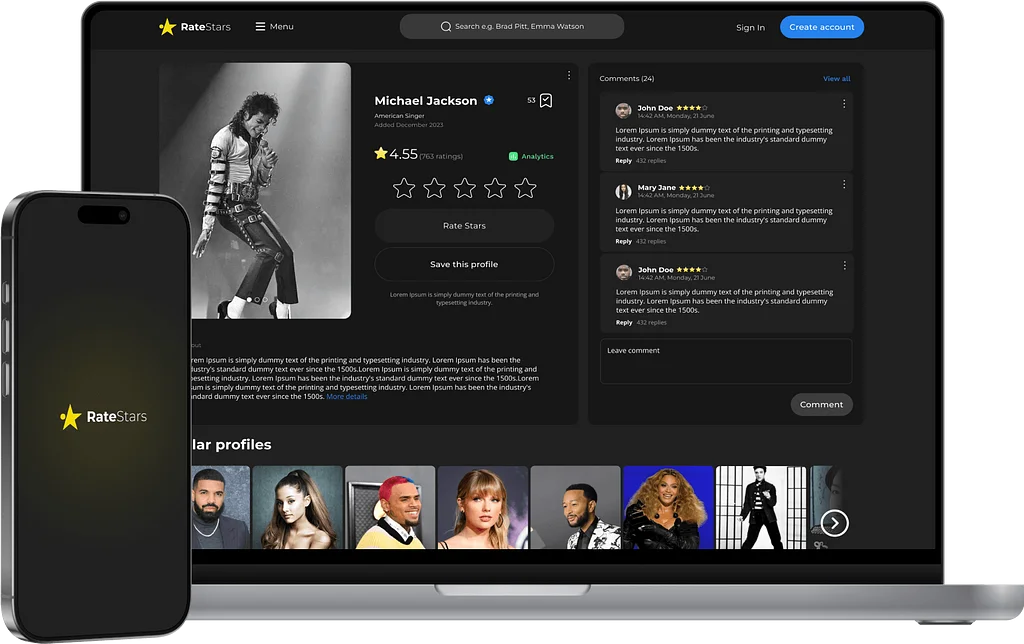
Task: Select the second carousel dot on the photo
Action: tap(257, 299)
